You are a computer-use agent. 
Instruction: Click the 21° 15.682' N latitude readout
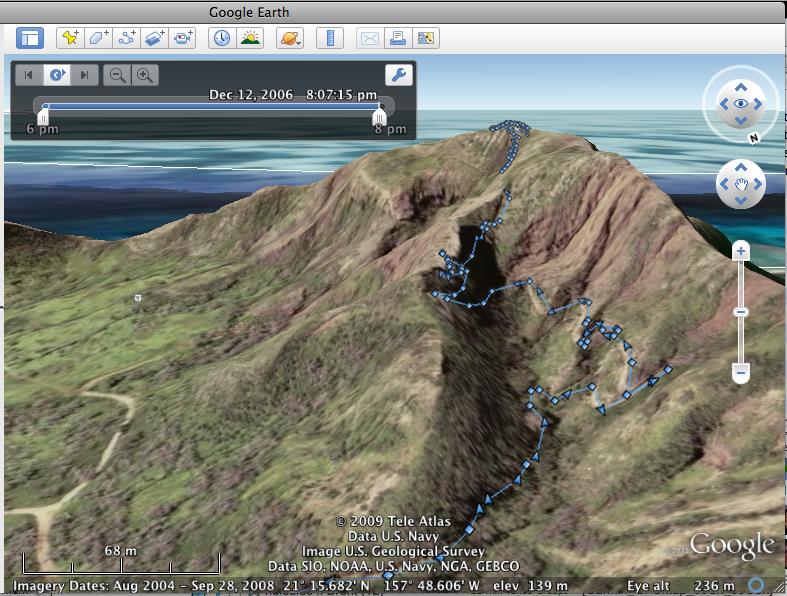pos(326,585)
